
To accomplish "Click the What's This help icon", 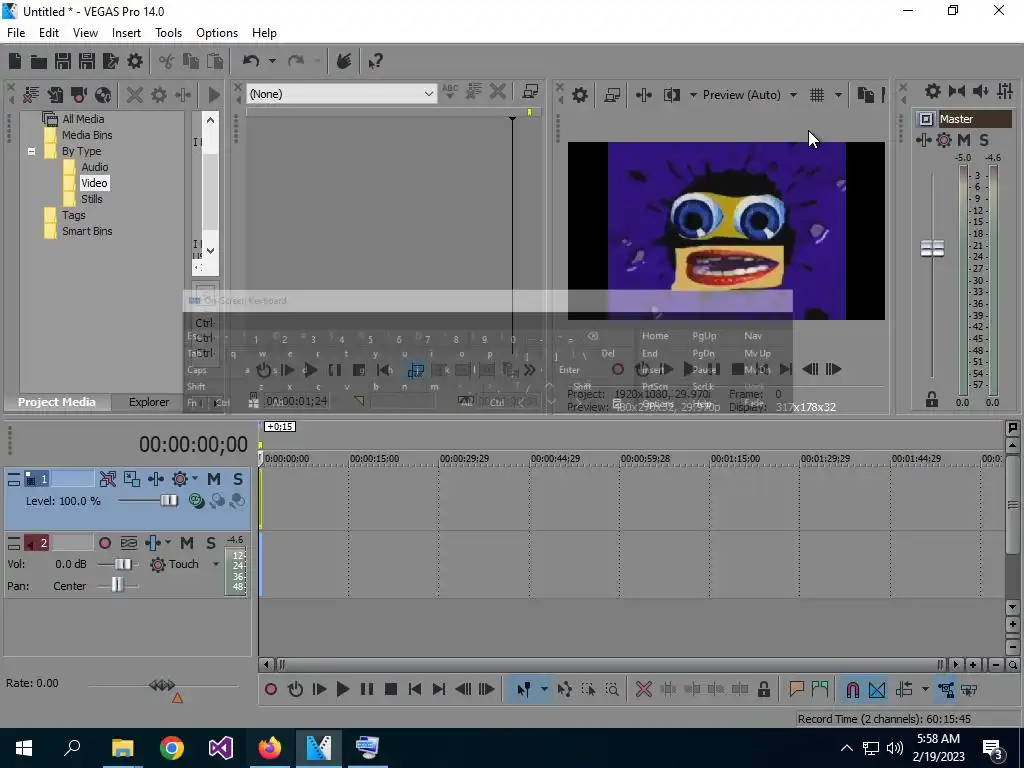I will [x=375, y=61].
